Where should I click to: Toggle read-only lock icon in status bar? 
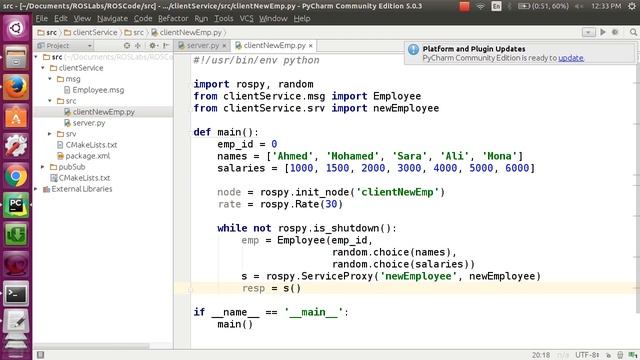coord(608,355)
